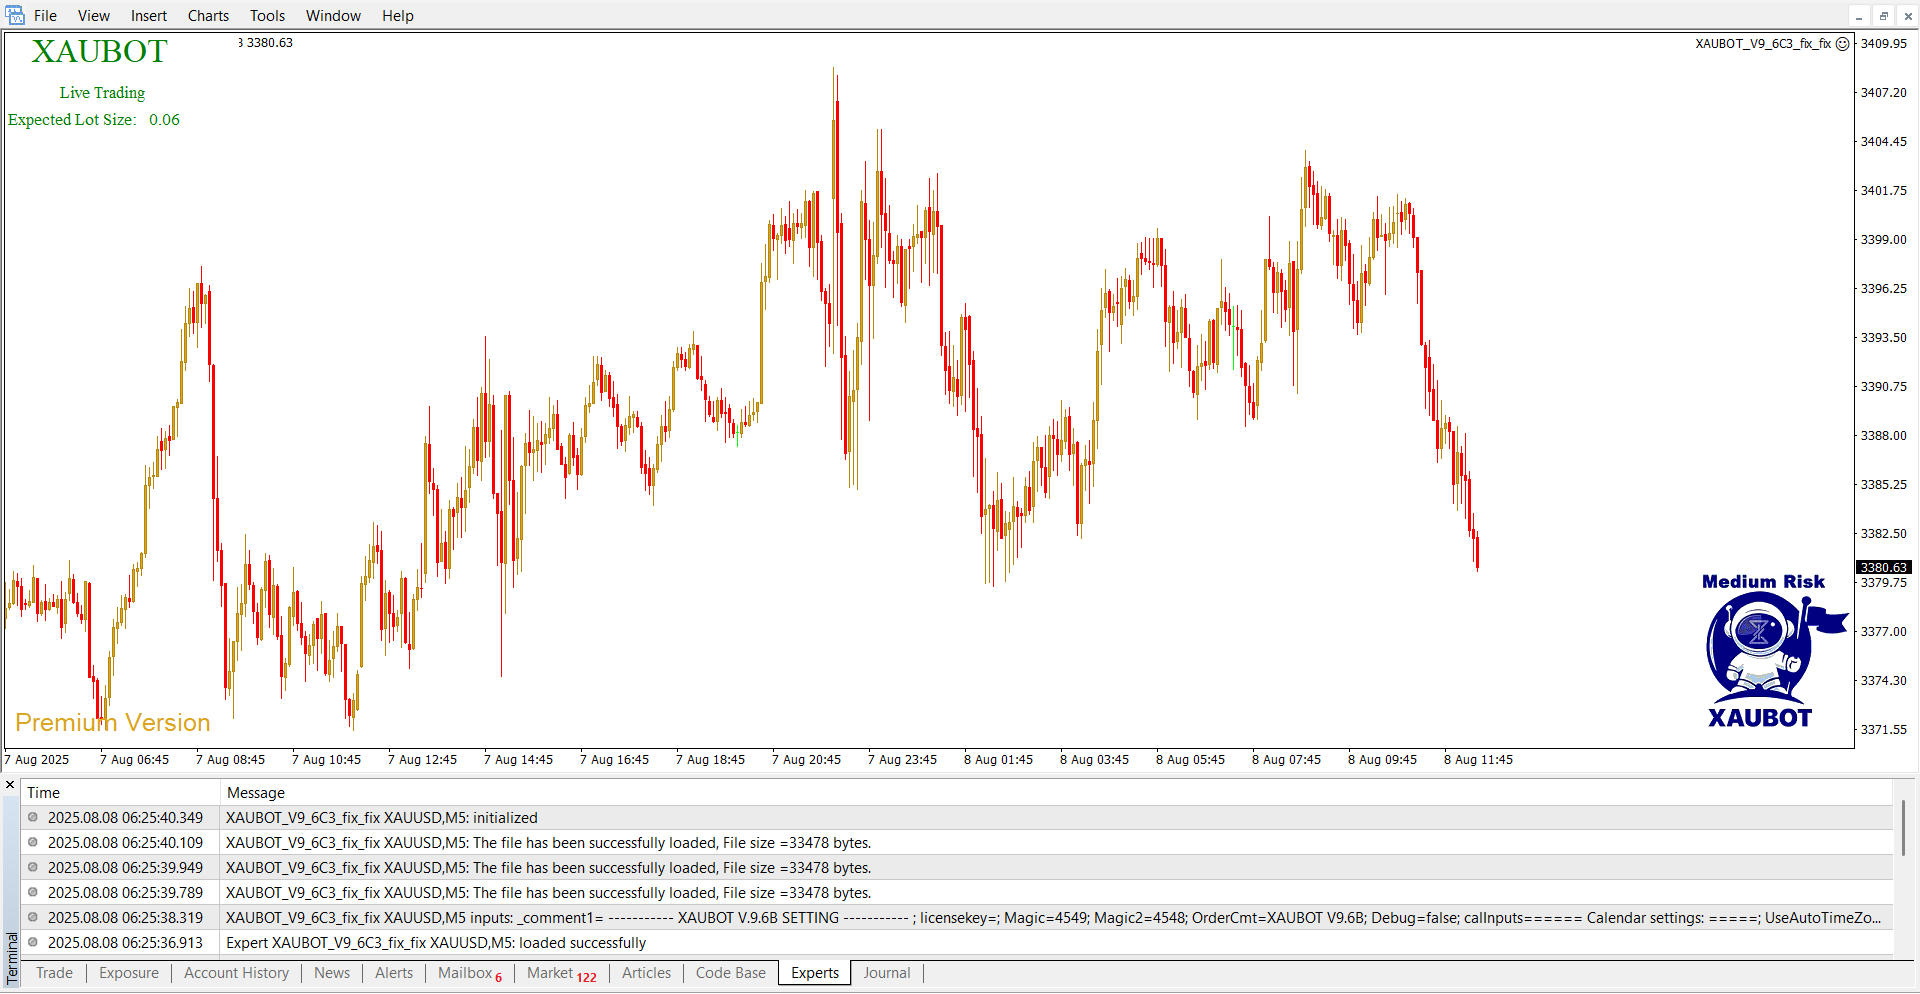Click the log icon of the 'initialized' entry
The height and width of the screenshot is (994, 1920).
tap(33, 817)
